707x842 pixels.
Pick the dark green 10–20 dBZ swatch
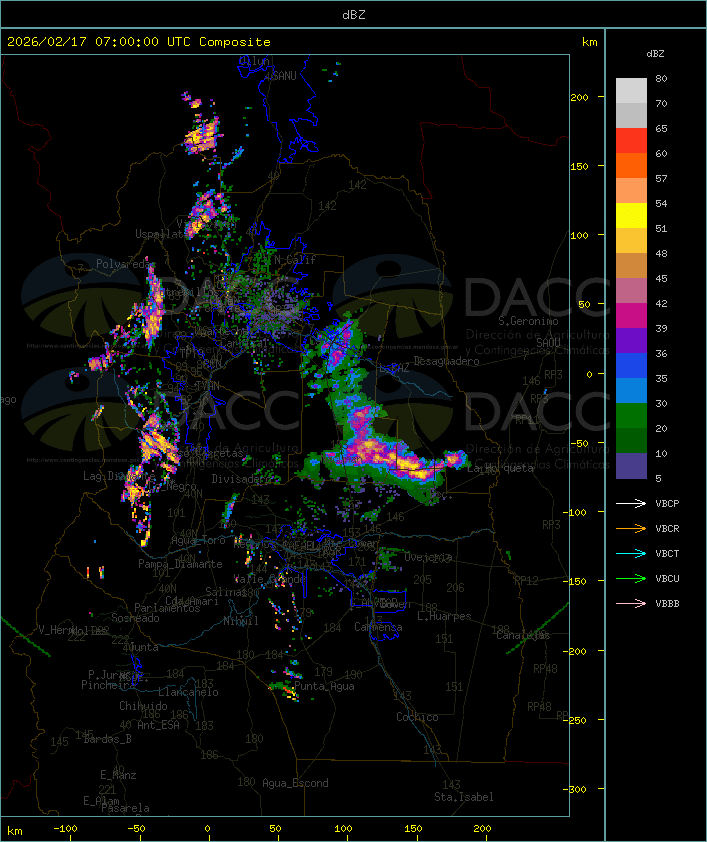pos(631,441)
